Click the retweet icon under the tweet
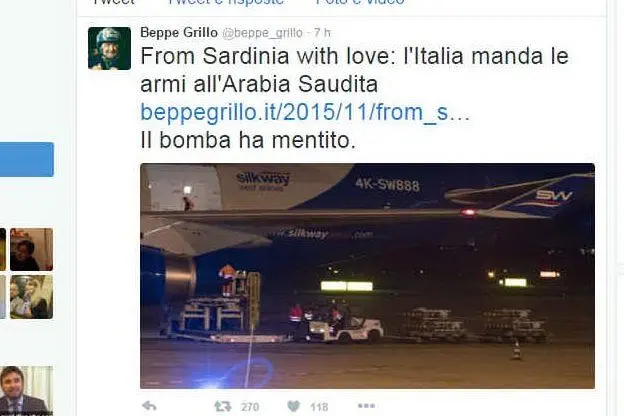The width and height of the screenshot is (624, 416). tap(222, 406)
